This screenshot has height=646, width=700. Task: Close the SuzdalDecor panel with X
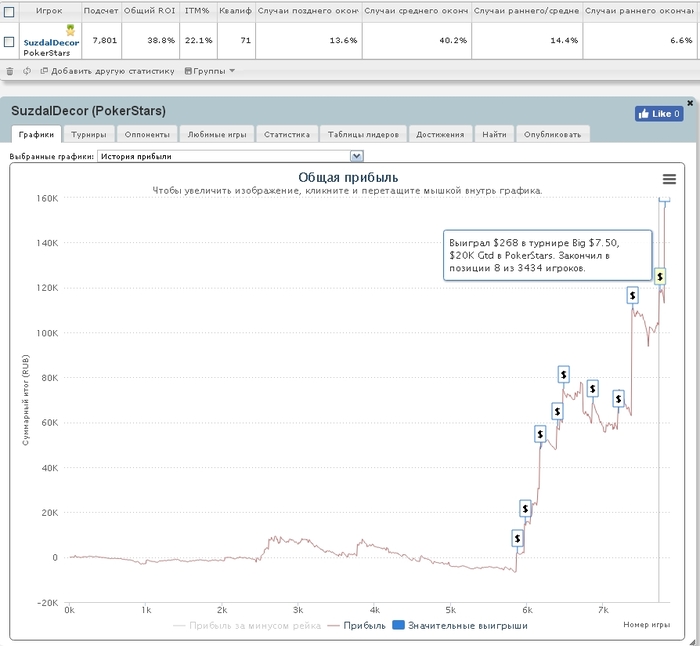(x=690, y=103)
